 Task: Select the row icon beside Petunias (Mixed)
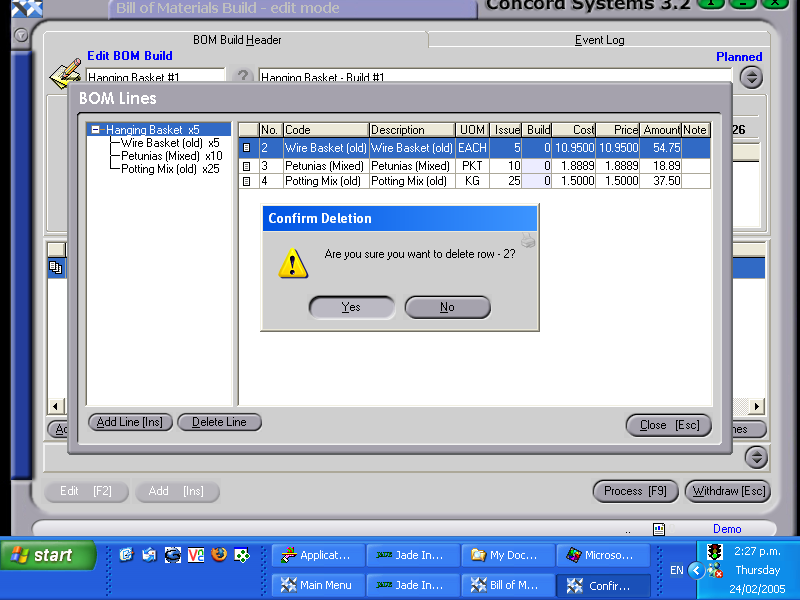pos(246,164)
